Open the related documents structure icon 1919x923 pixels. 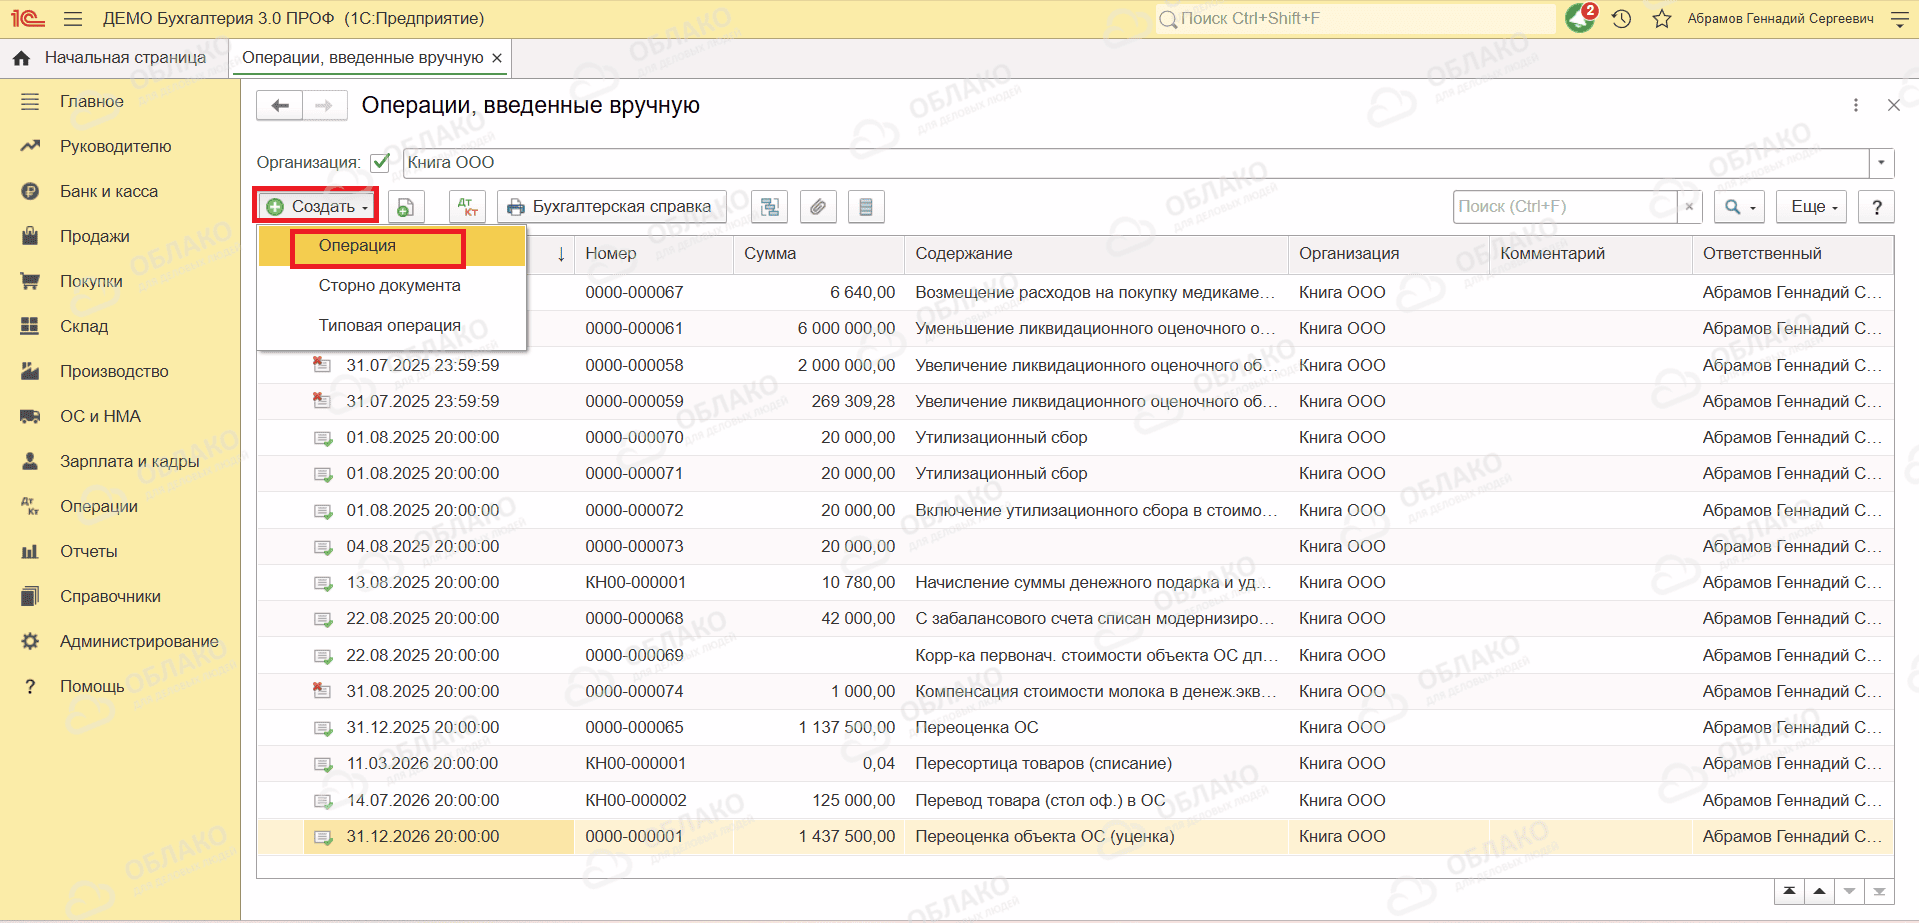pyautogui.click(x=769, y=207)
